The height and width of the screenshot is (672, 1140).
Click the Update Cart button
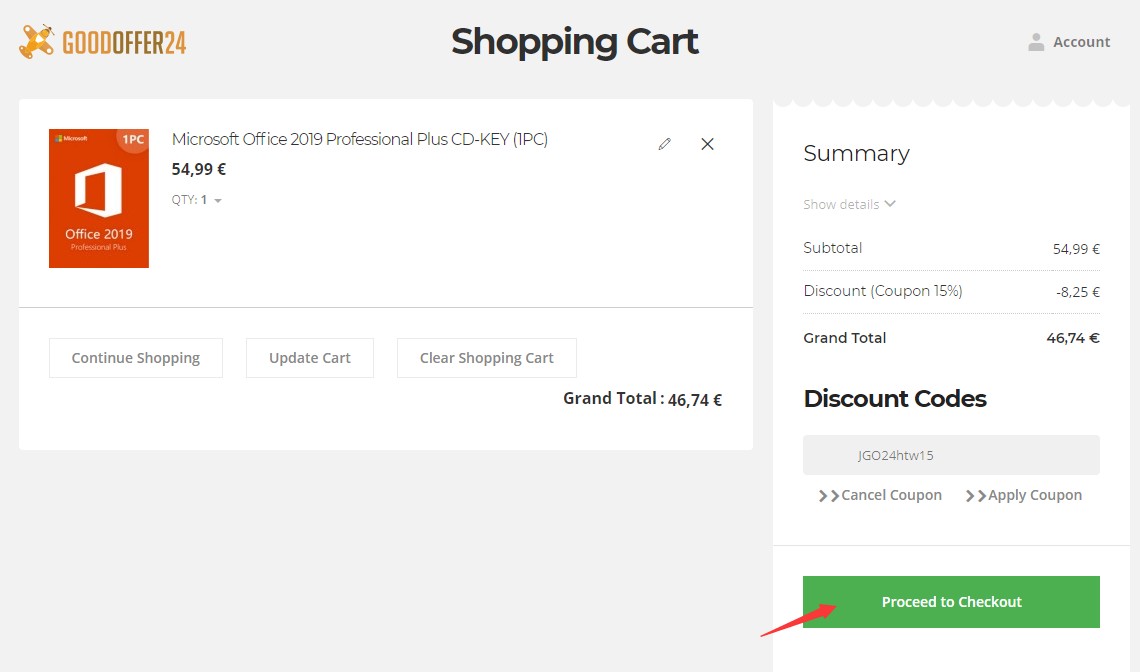[x=310, y=358]
